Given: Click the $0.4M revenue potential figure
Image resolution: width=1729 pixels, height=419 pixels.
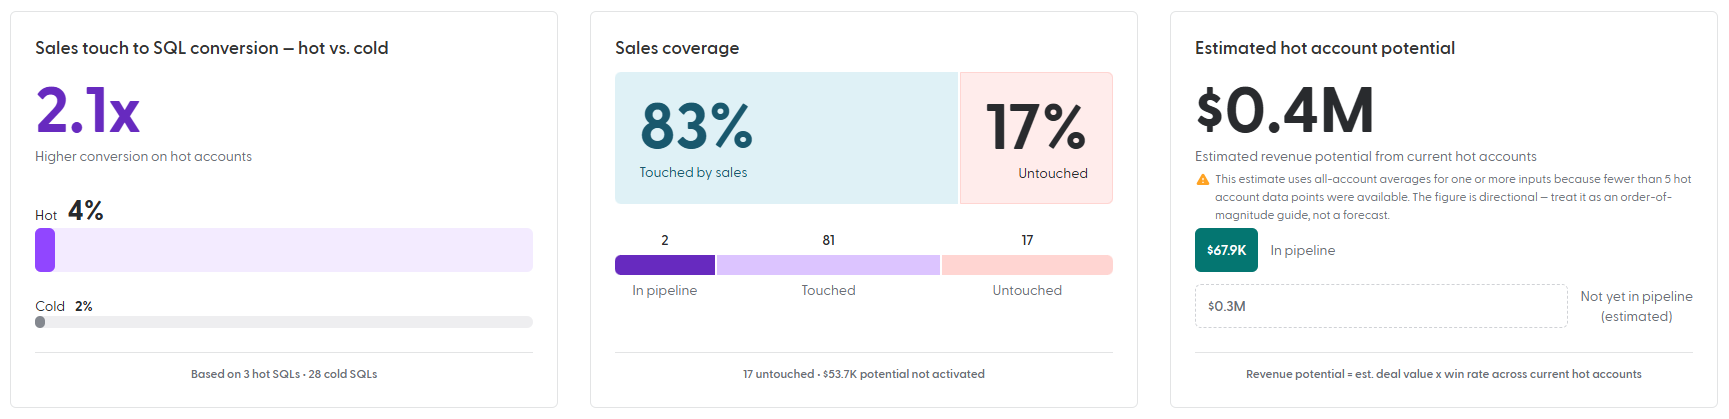Looking at the screenshot, I should 1285,110.
